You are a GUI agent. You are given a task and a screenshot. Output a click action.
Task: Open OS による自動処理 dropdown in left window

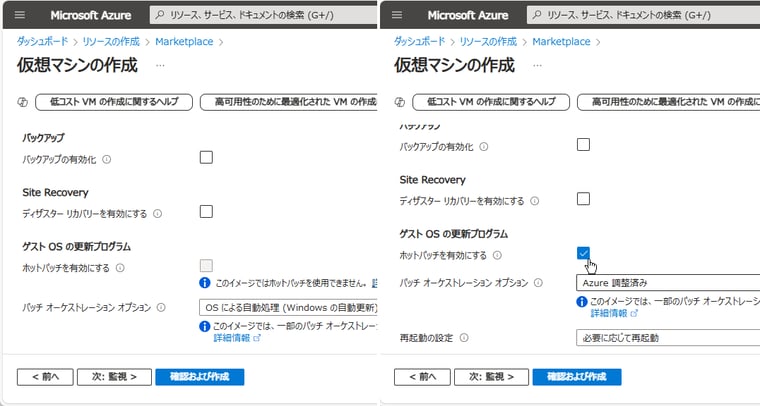point(288,308)
